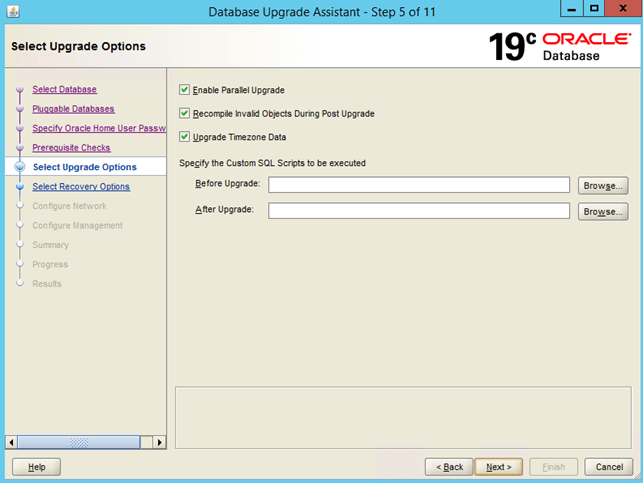Browse for the Before Upgrade script
Screen dimensions: 643x483
[x=603, y=186]
